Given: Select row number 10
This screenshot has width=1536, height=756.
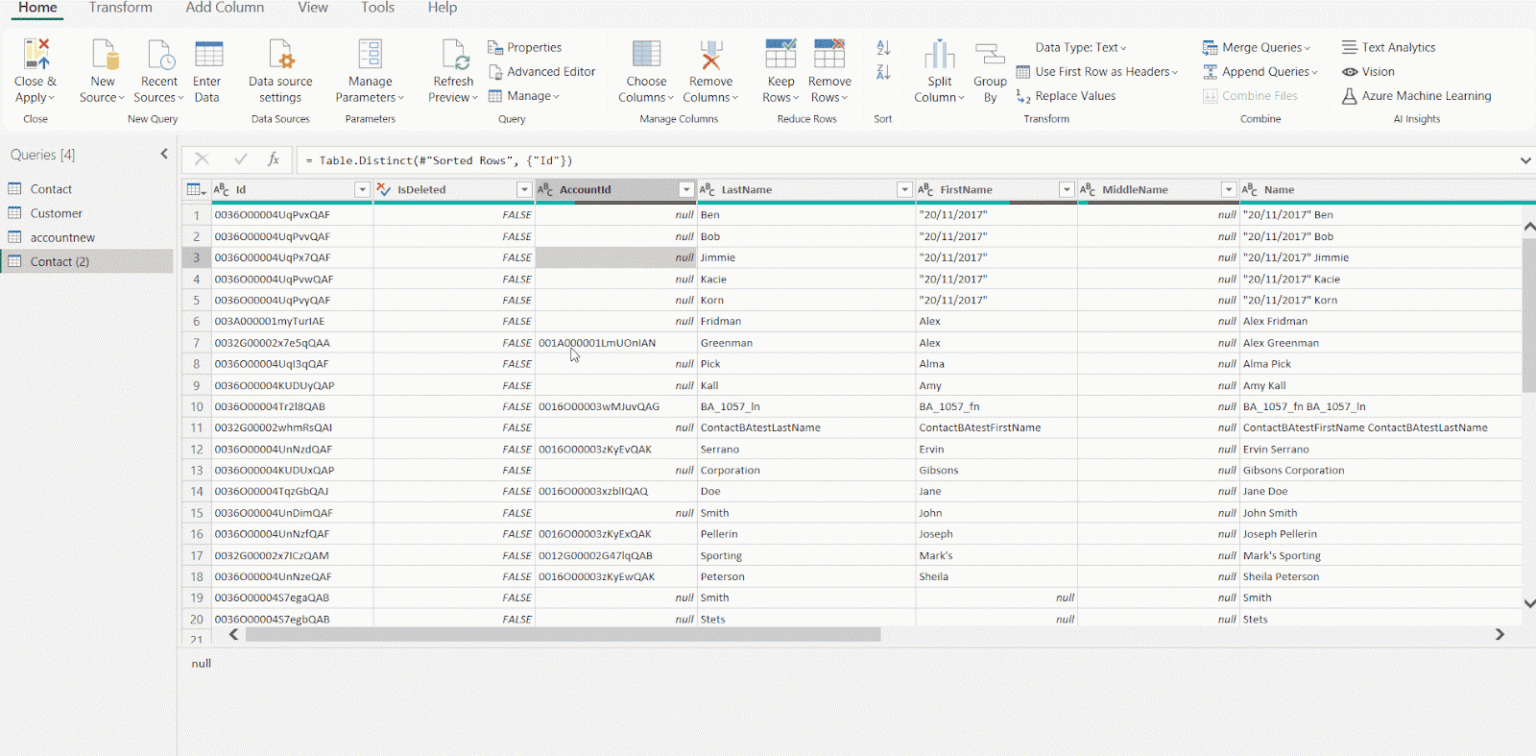Looking at the screenshot, I should click(196, 407).
